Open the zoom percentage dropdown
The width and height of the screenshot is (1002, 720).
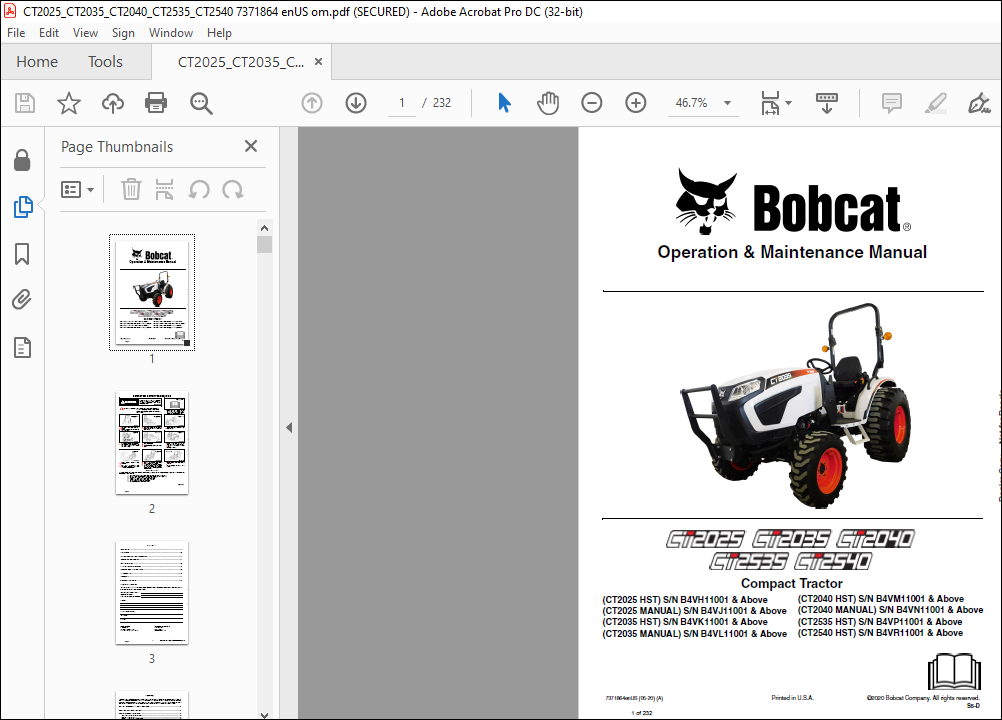727,103
